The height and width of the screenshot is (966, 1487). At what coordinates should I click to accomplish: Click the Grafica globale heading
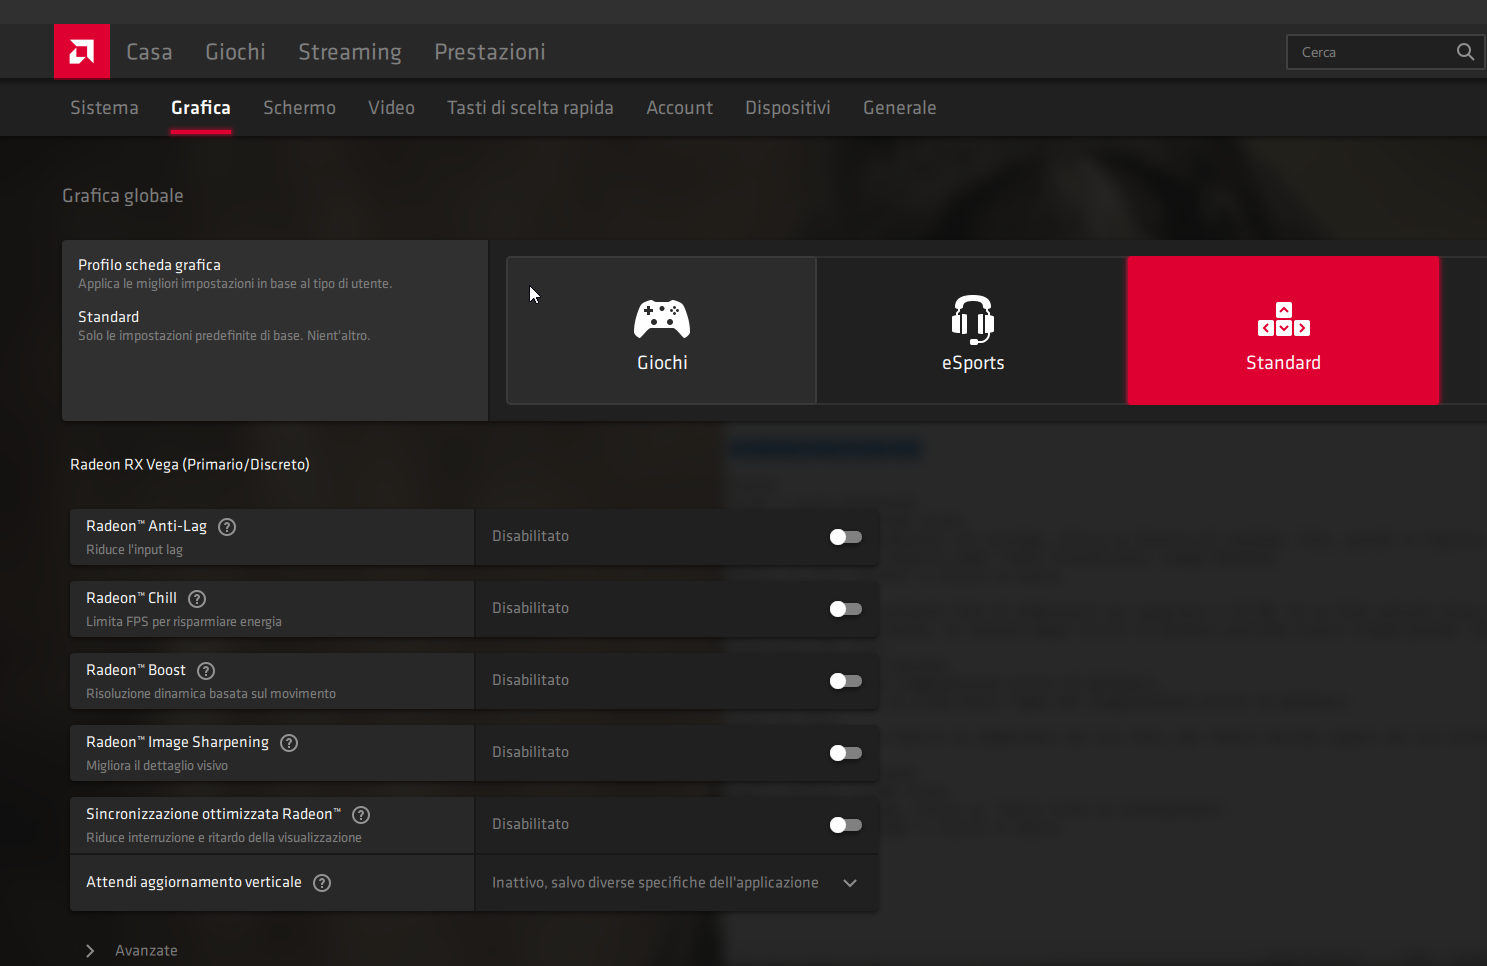point(123,196)
